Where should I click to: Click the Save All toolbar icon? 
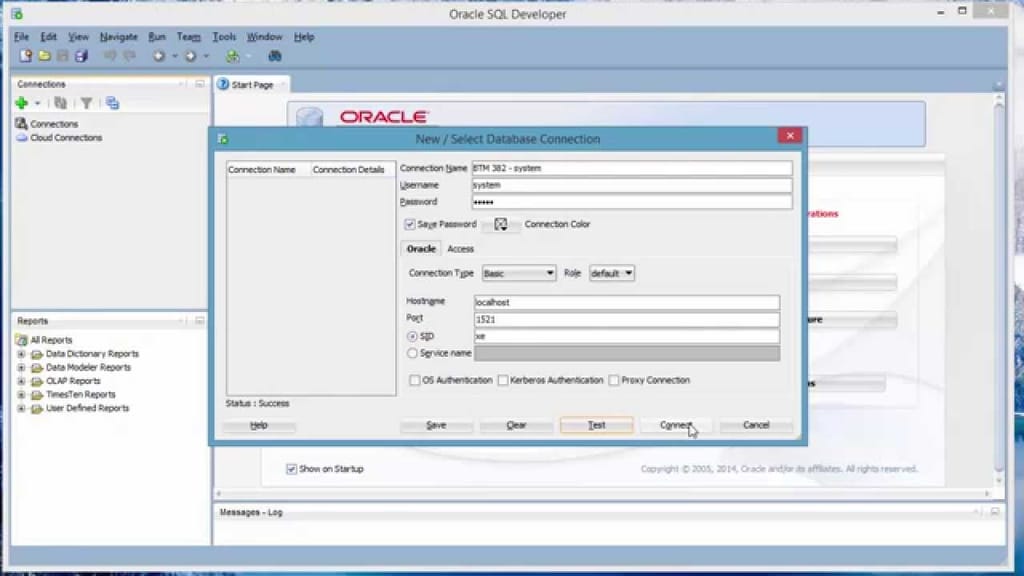(x=83, y=56)
